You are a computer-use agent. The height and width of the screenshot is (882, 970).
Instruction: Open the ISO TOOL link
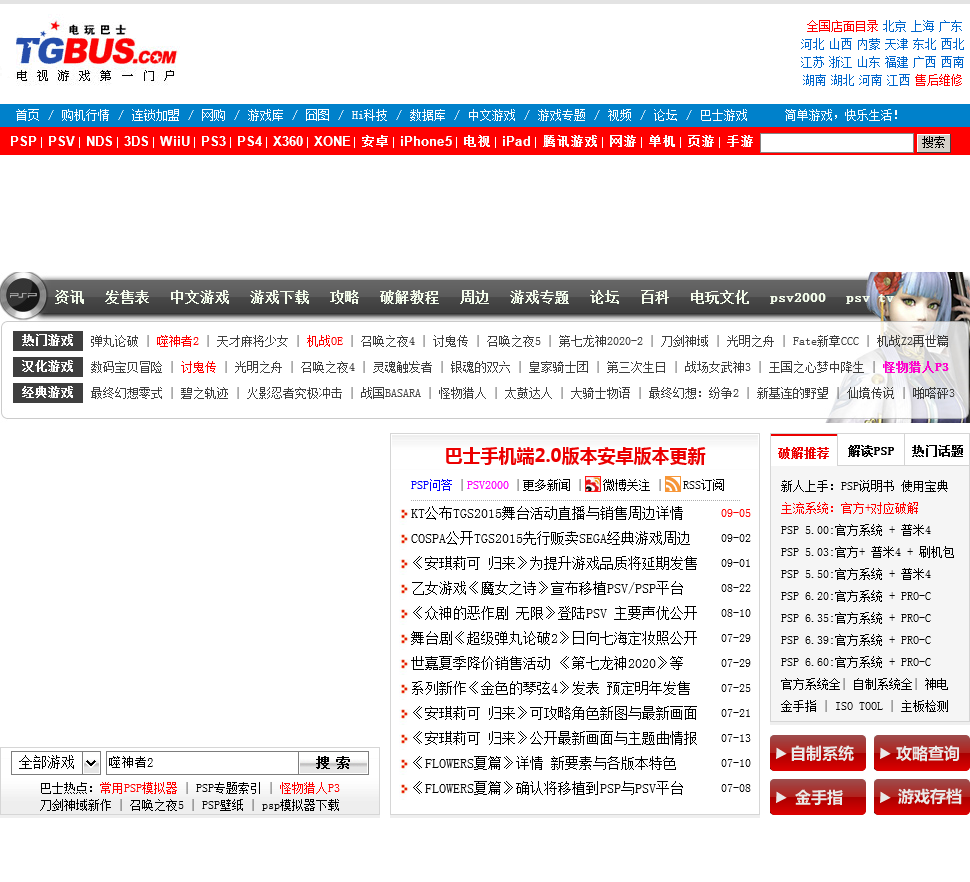click(859, 706)
